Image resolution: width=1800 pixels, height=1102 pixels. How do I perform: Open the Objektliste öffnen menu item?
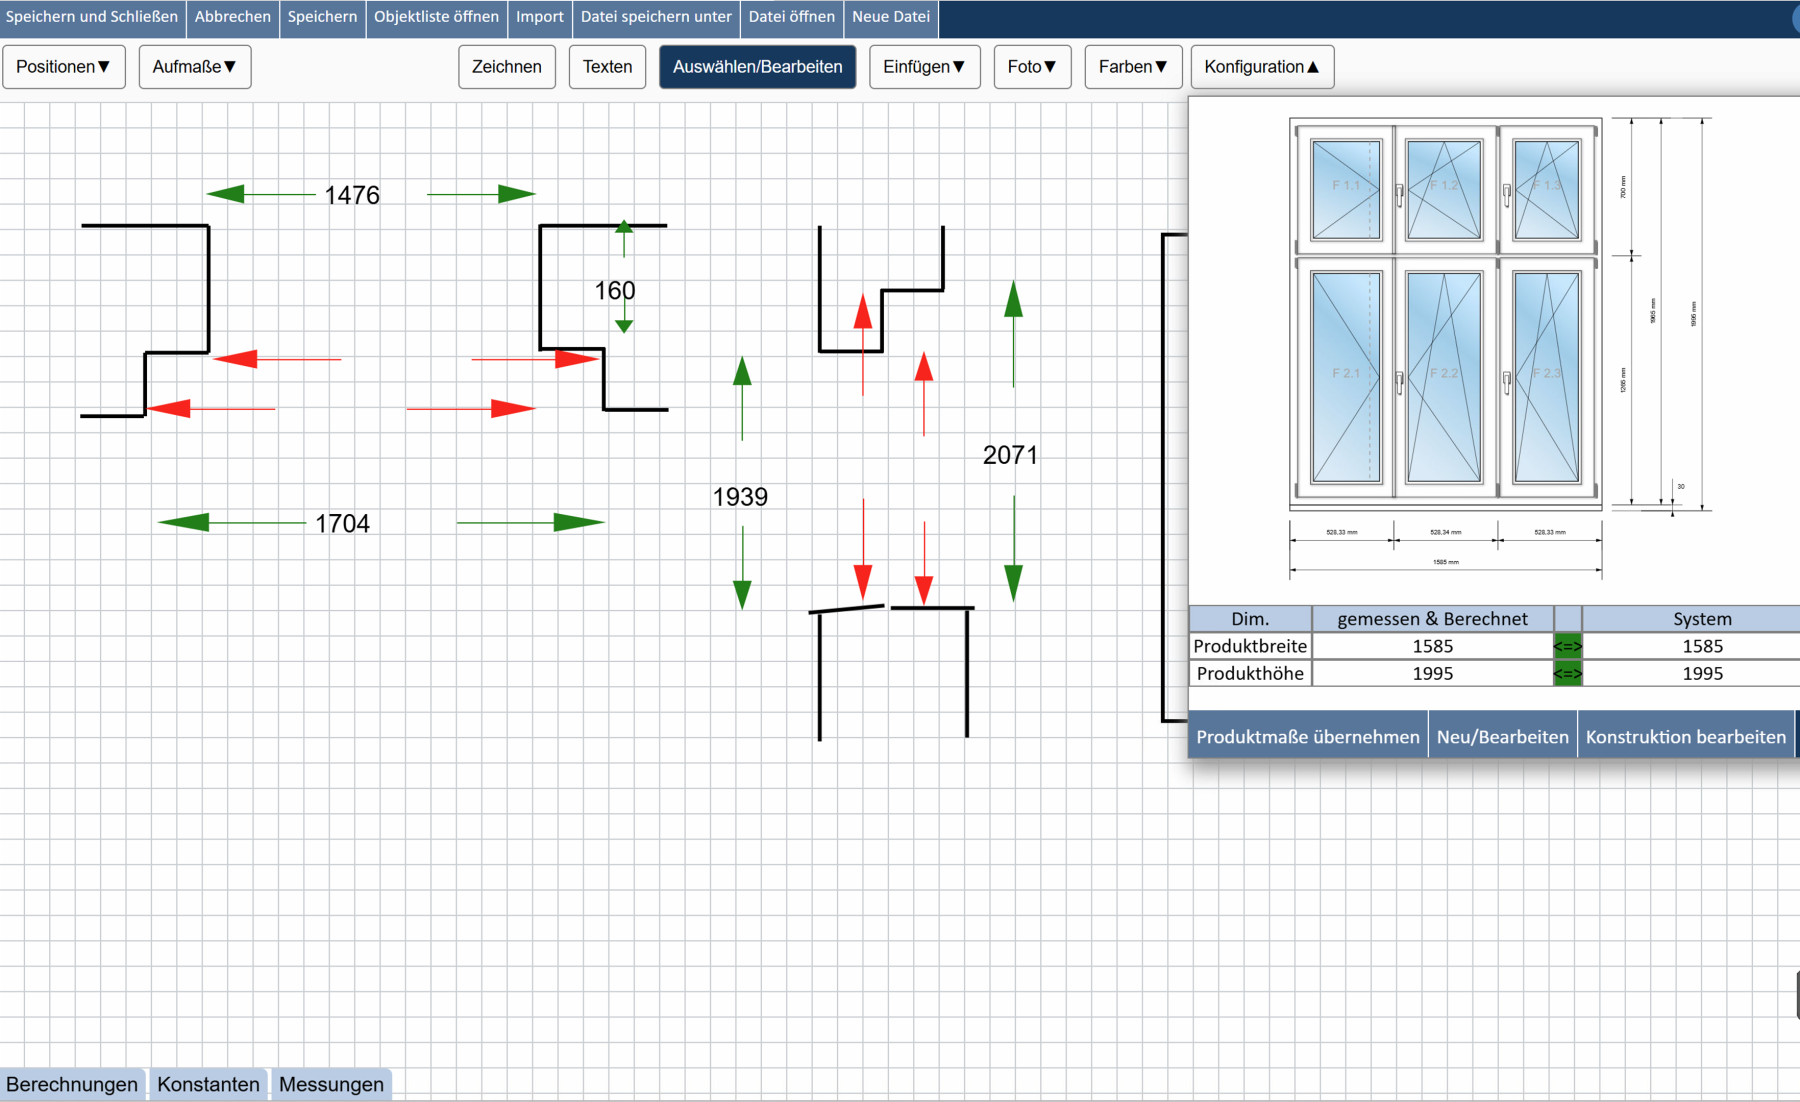[436, 17]
